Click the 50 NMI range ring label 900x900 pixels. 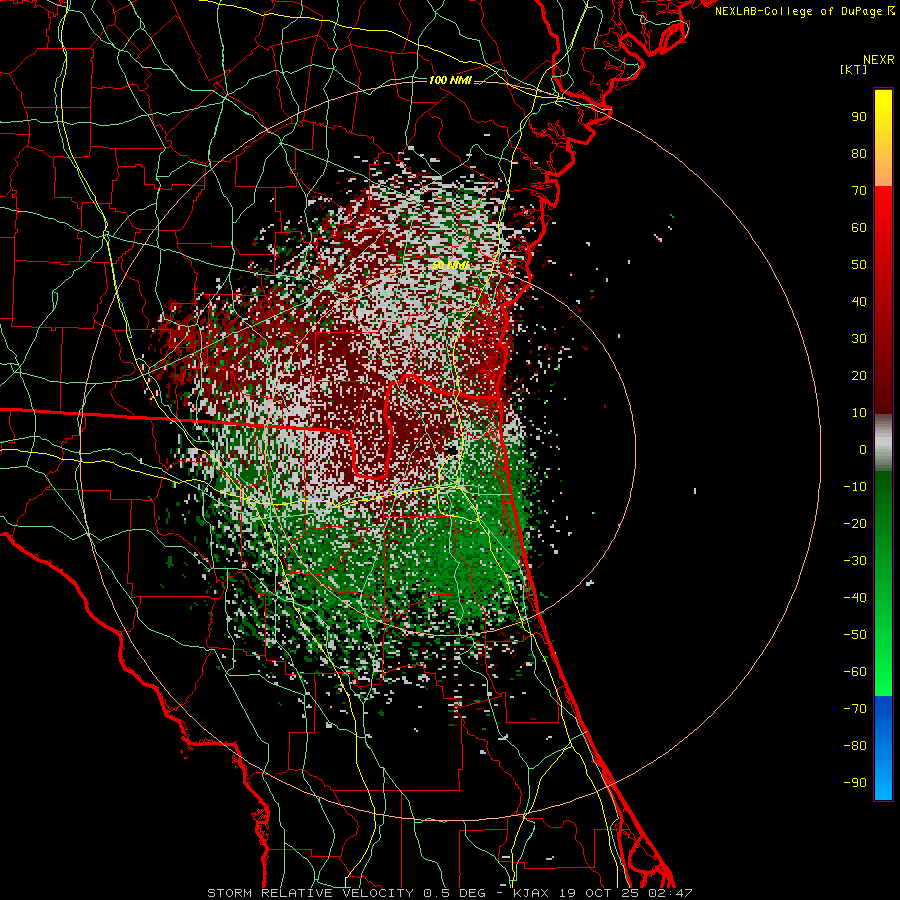click(x=450, y=265)
